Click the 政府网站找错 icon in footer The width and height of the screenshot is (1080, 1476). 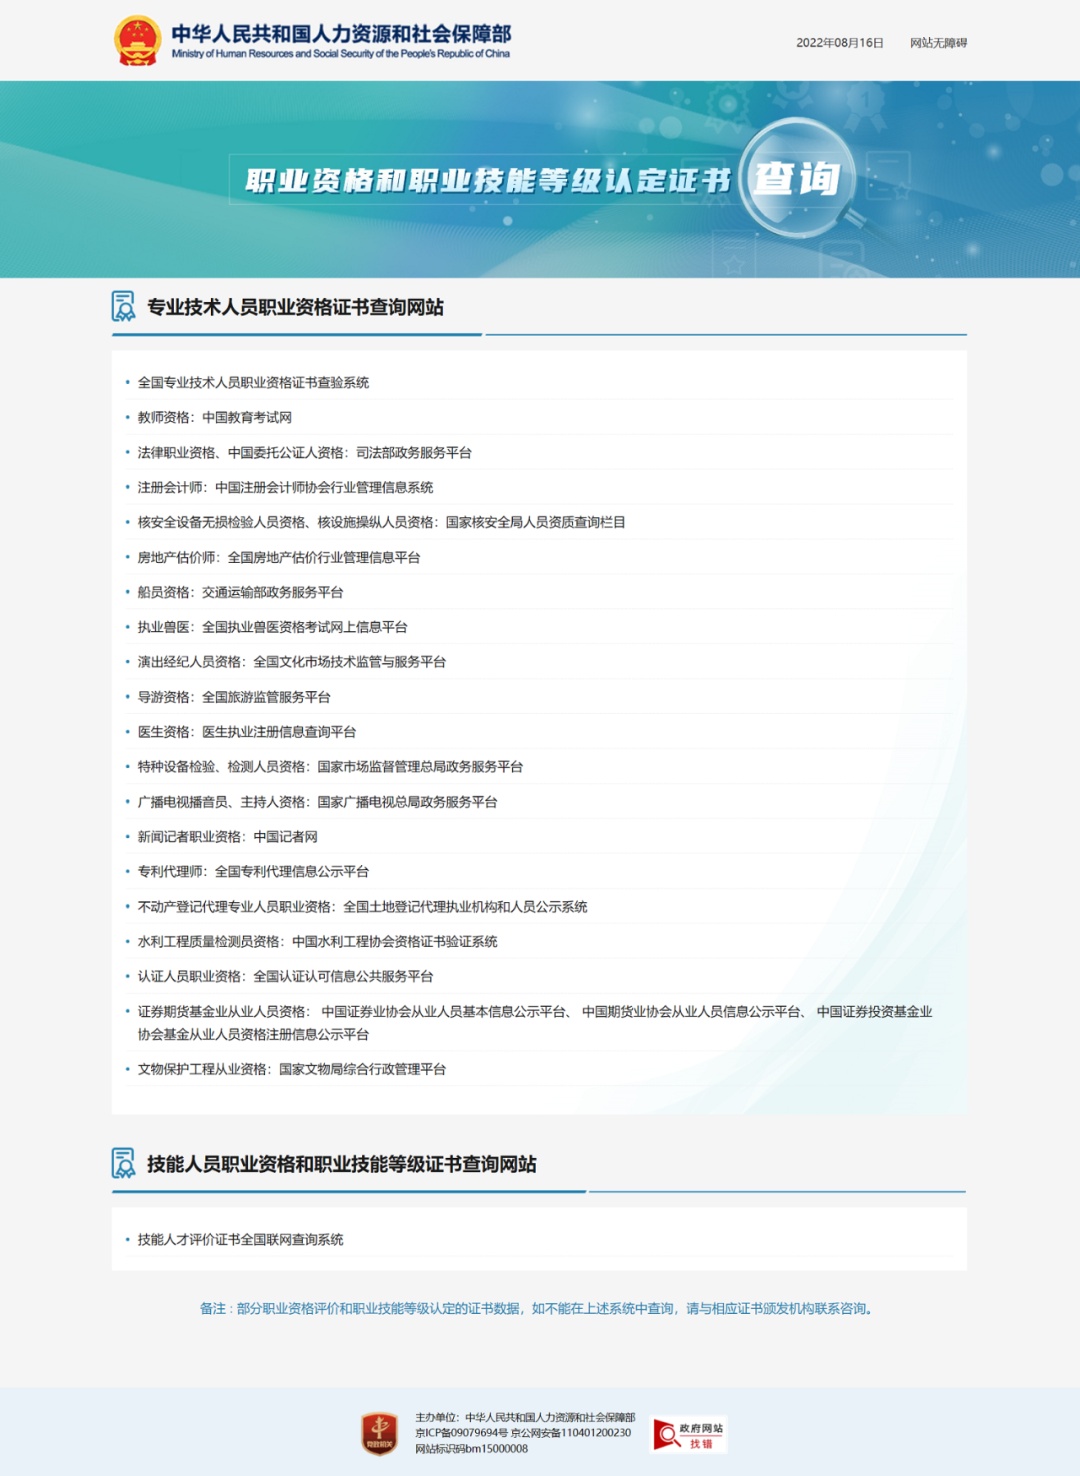[688, 1434]
